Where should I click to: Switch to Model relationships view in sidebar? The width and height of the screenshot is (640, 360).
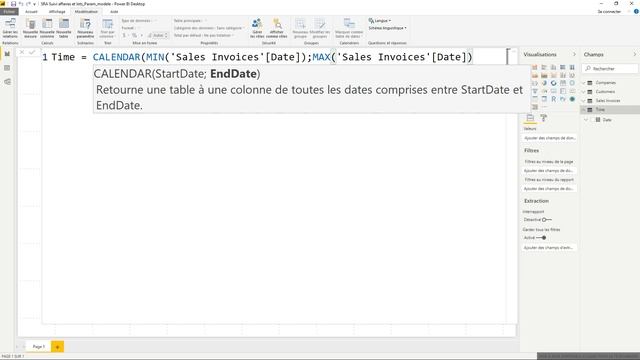(x=7, y=82)
